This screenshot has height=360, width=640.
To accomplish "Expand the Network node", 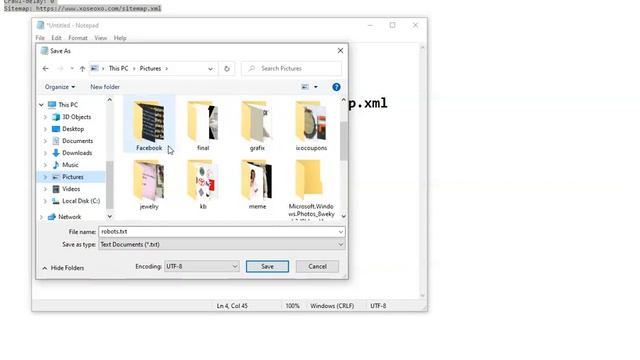I will [x=41, y=217].
